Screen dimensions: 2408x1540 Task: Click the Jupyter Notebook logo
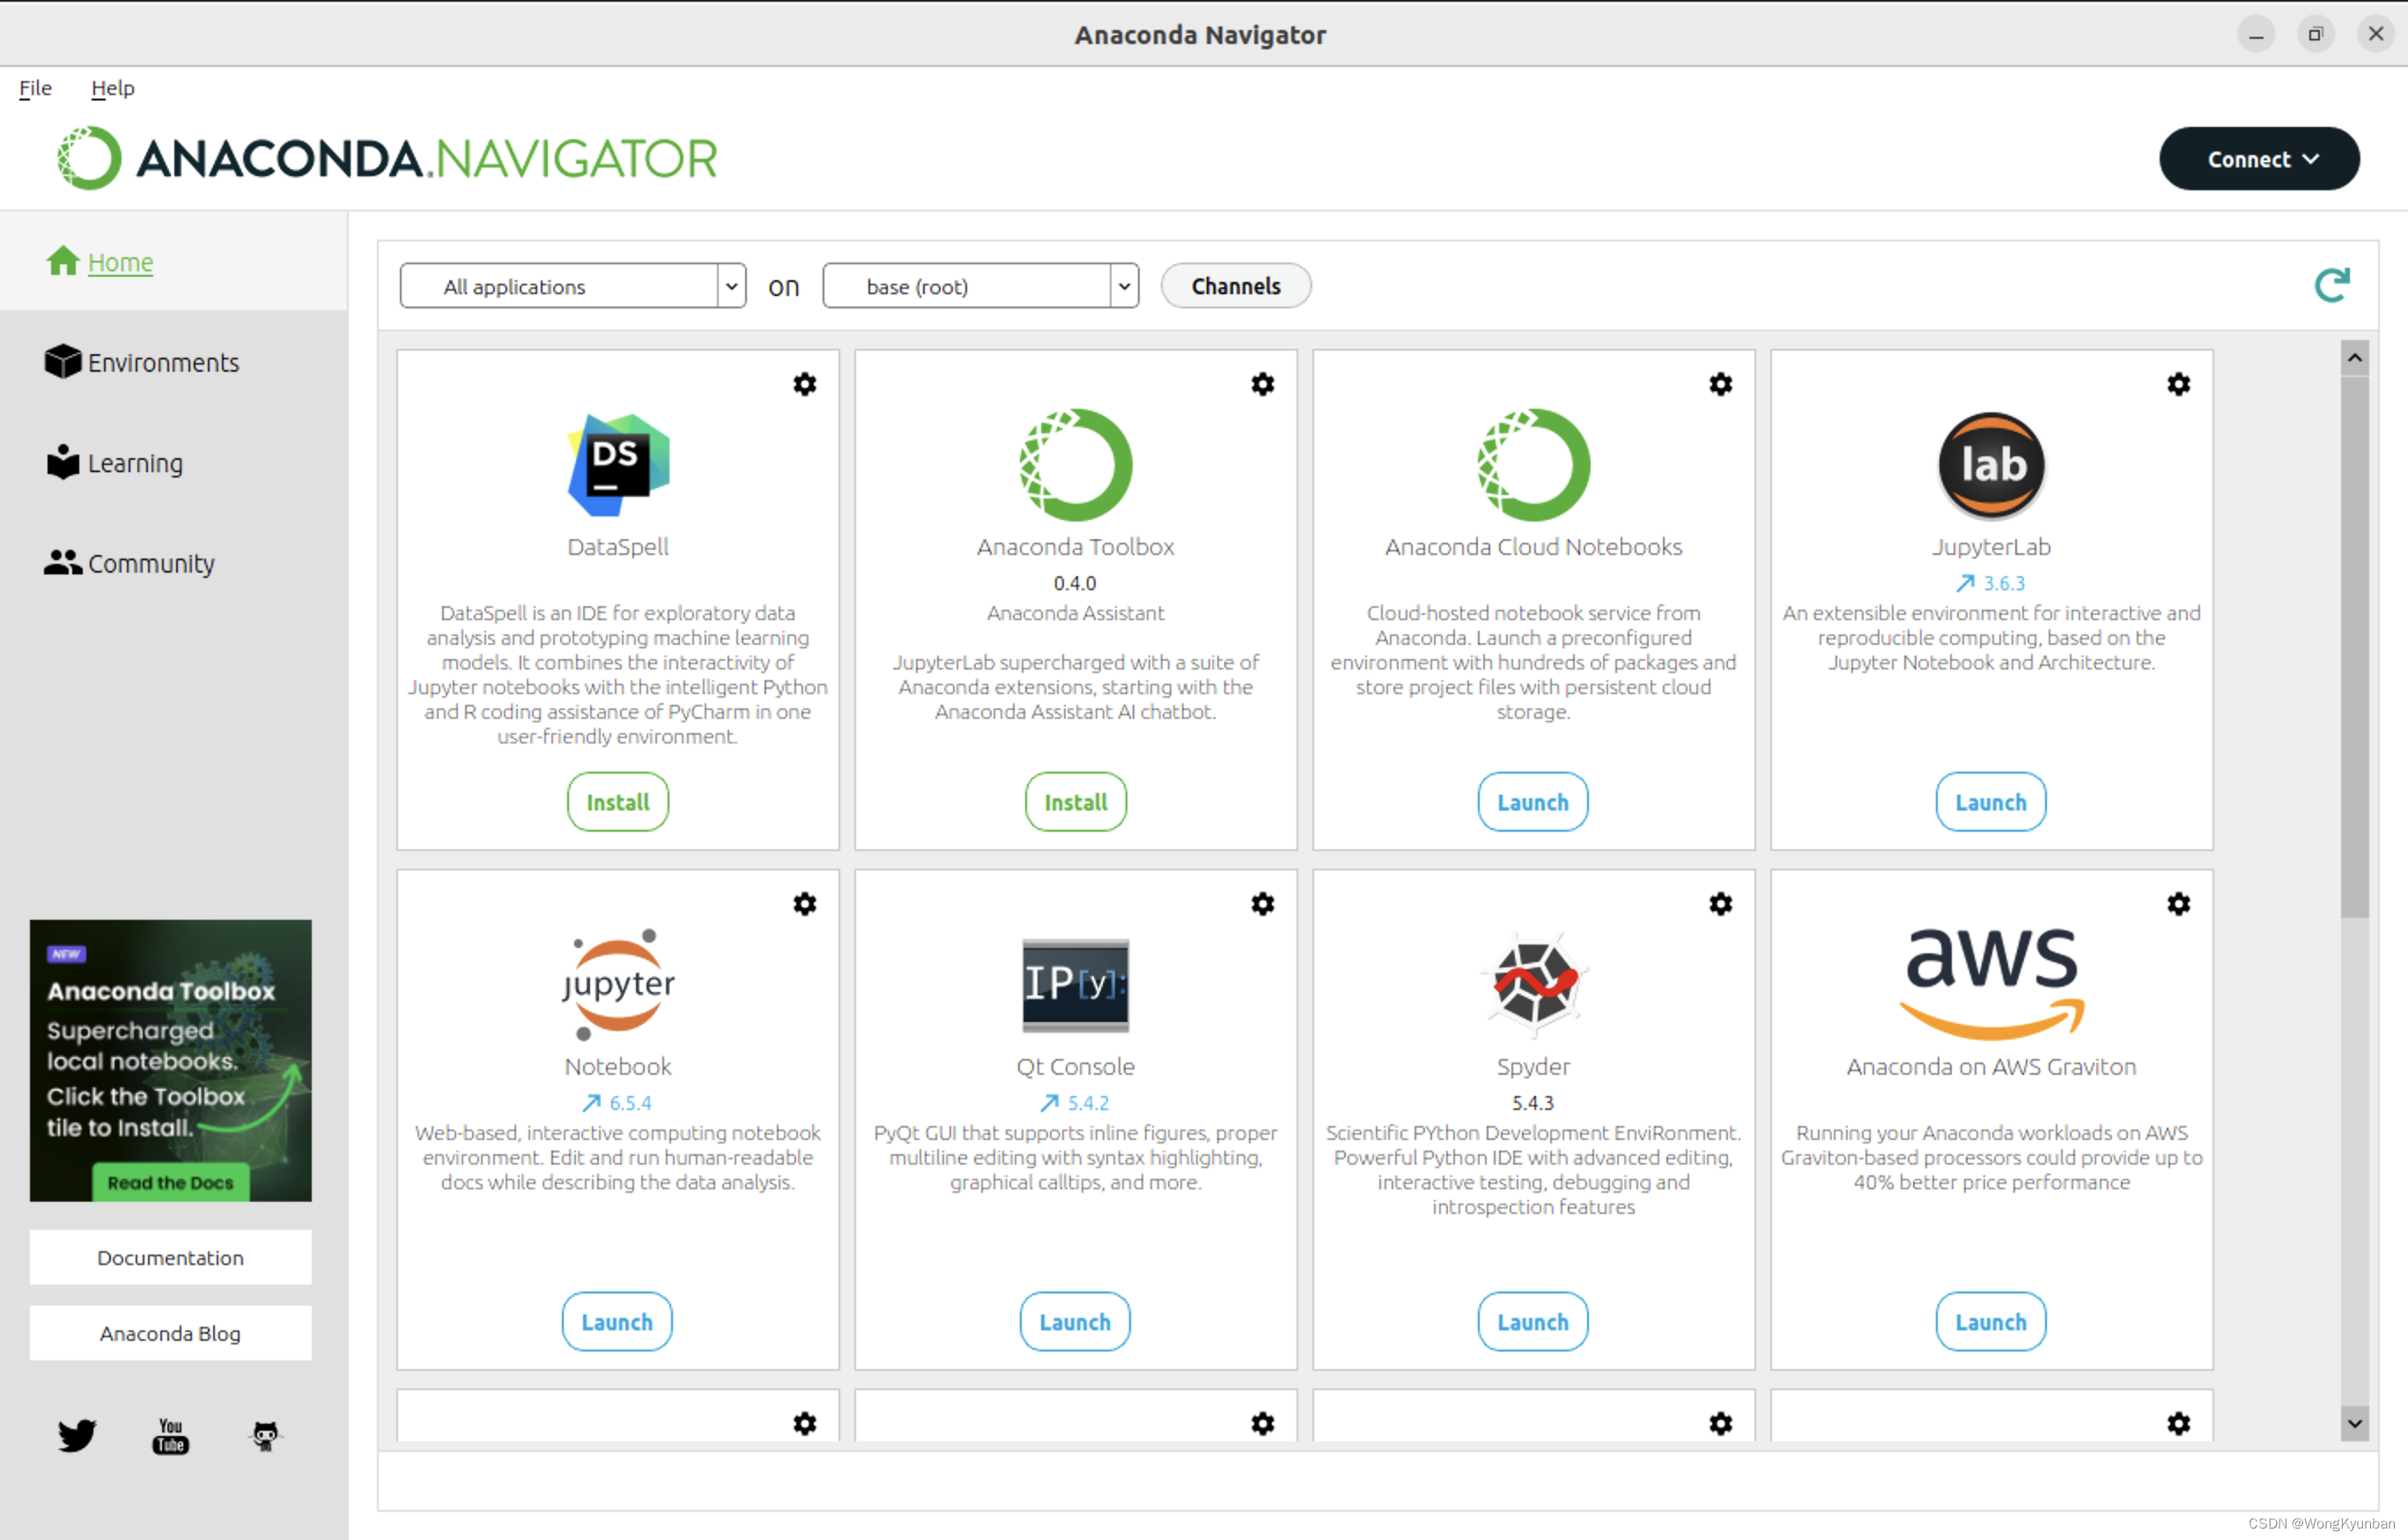pos(618,984)
